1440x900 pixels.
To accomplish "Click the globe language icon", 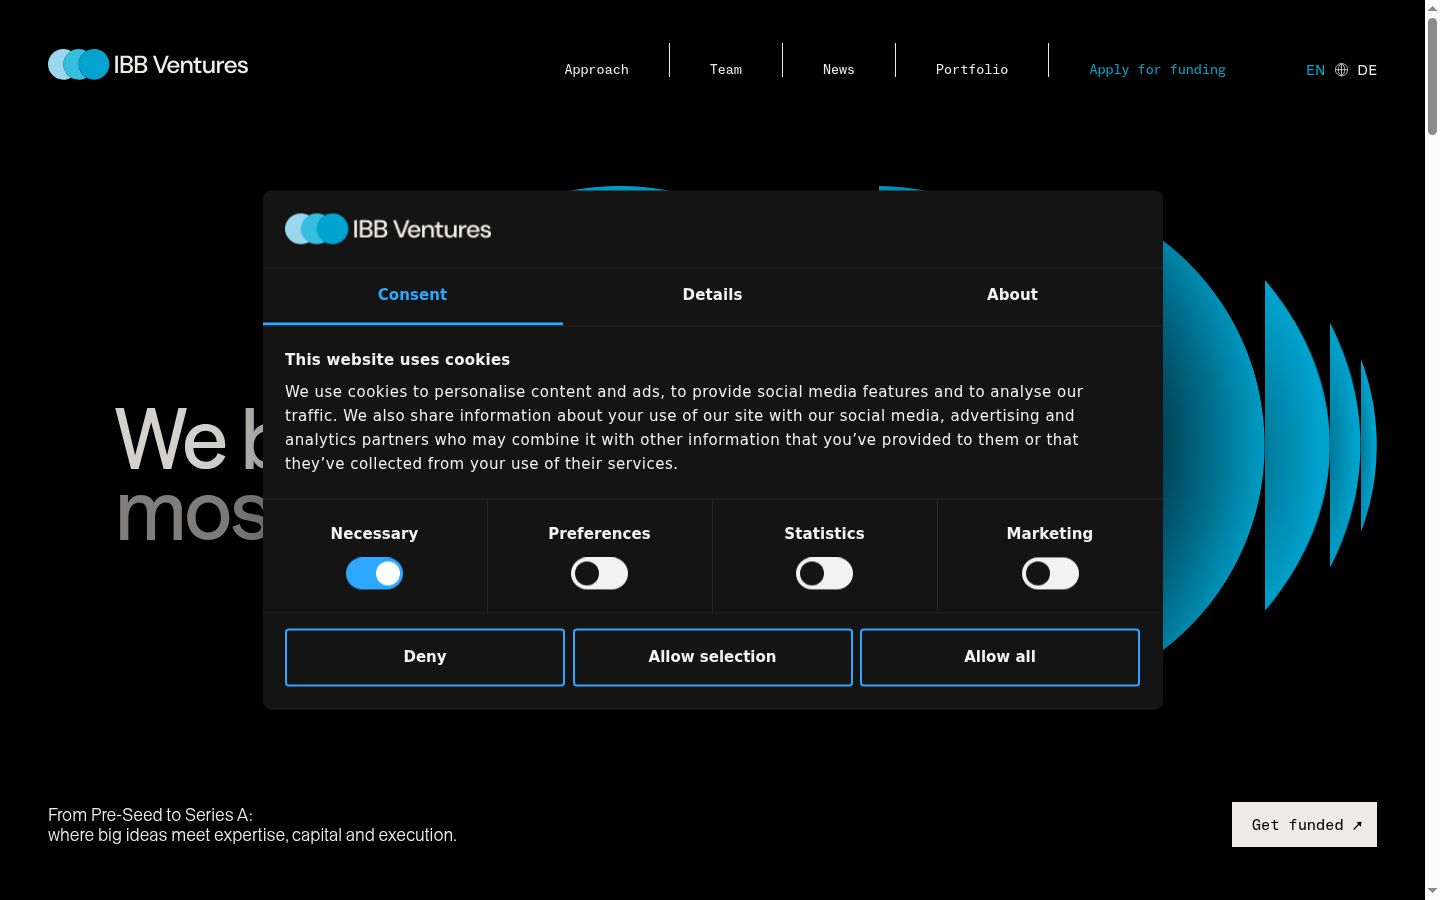I will click(x=1341, y=70).
